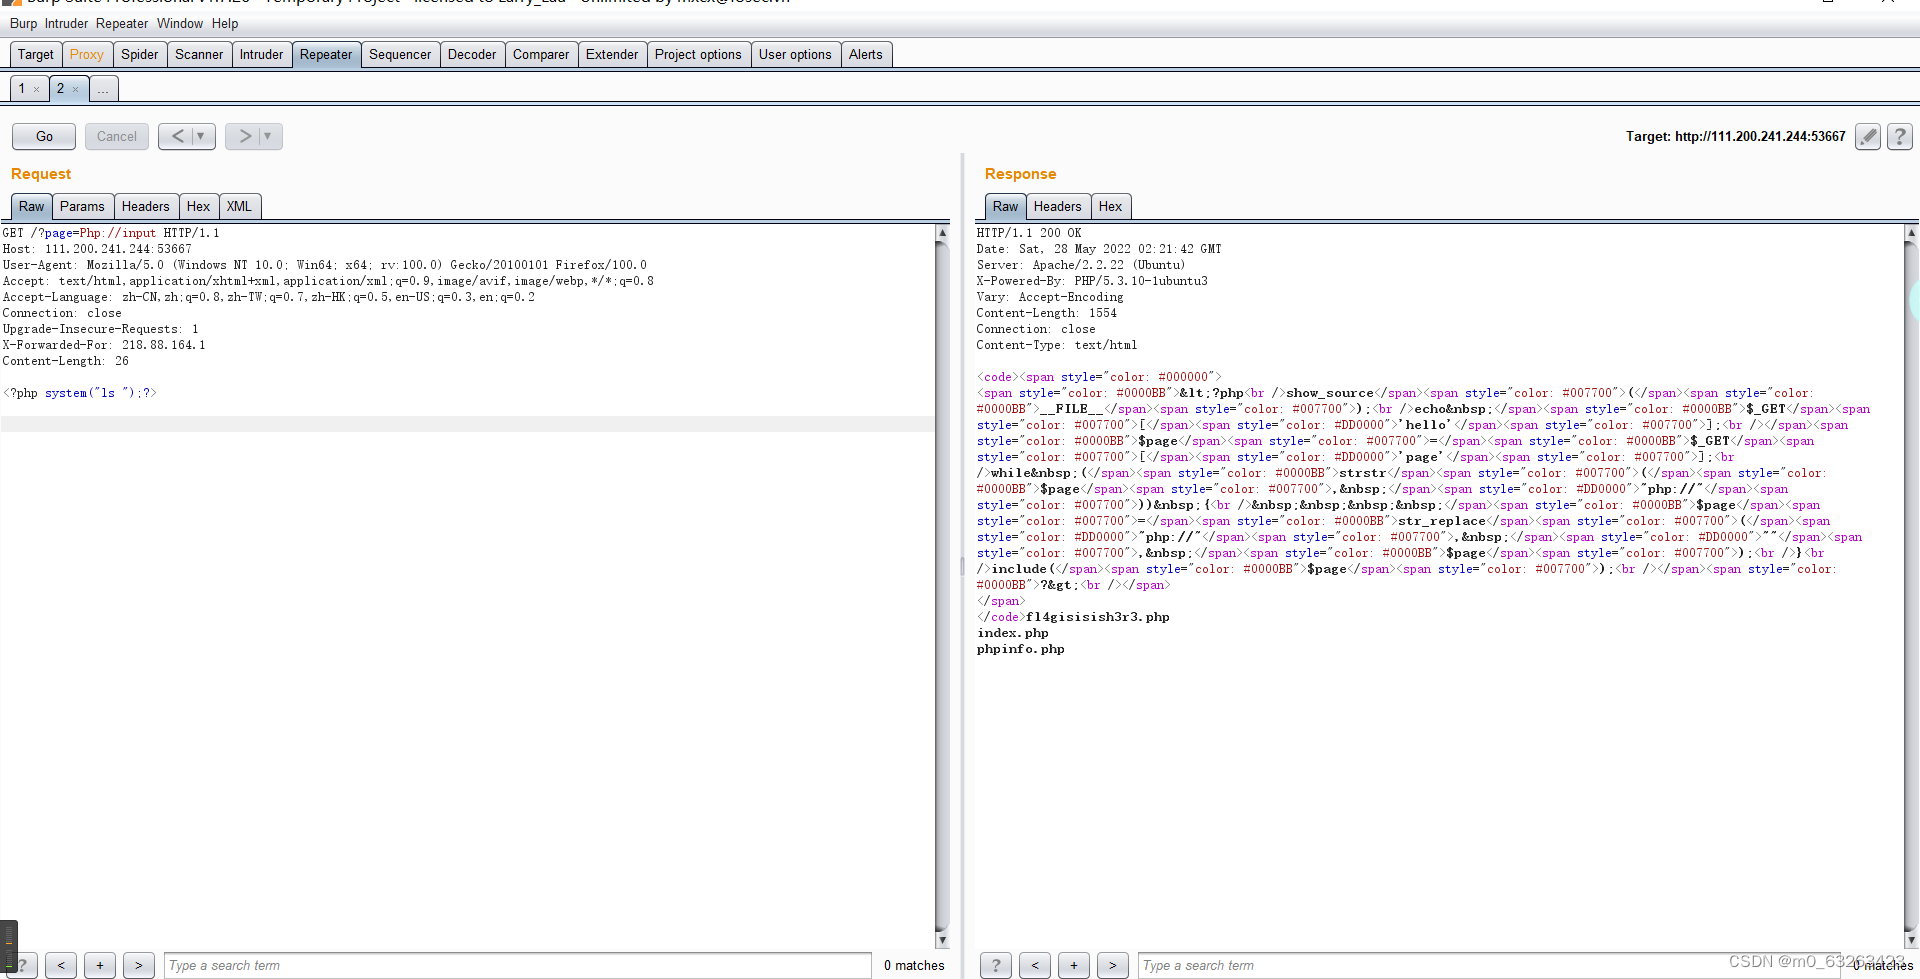Open Repeater help via the question mark icon
The width and height of the screenshot is (1920, 979).
1898,136
